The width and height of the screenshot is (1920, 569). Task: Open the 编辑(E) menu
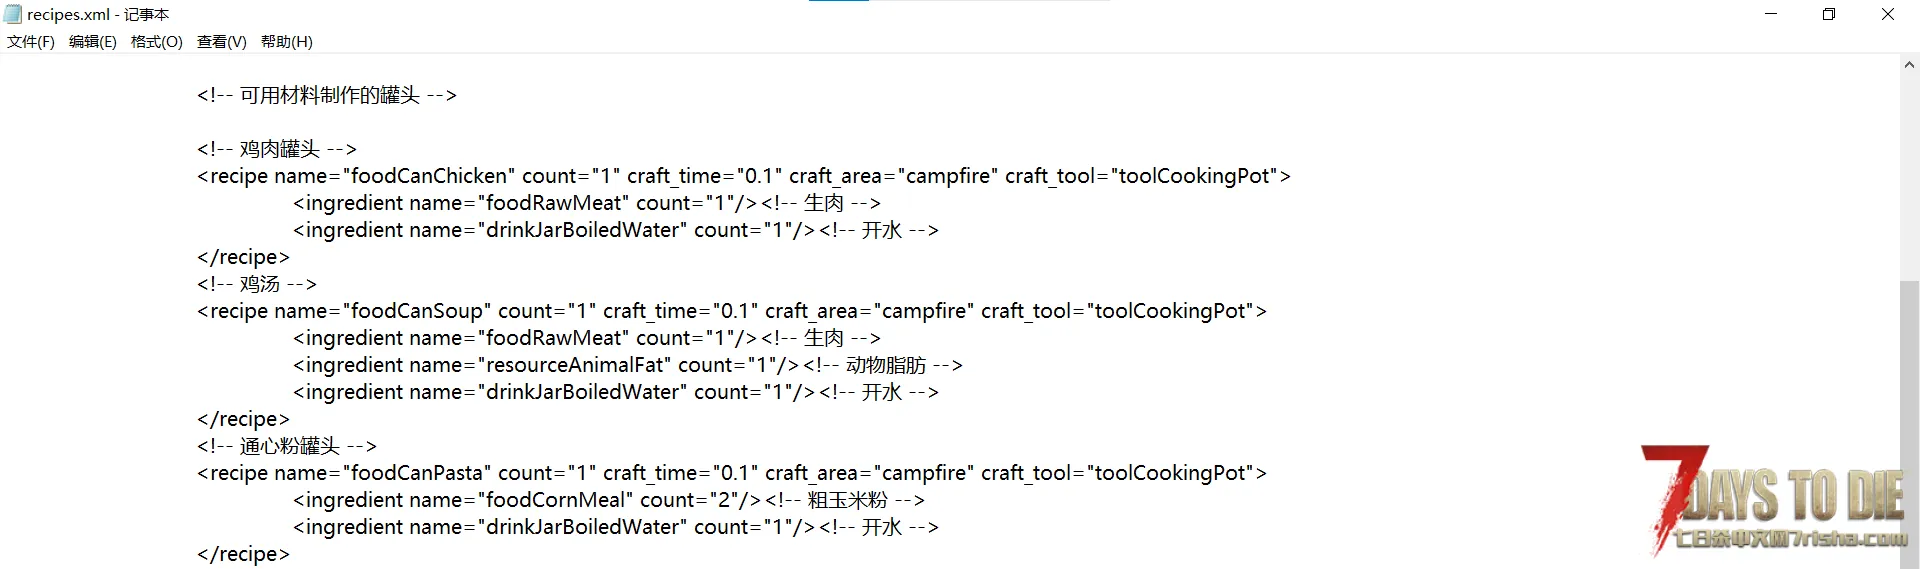(x=92, y=42)
